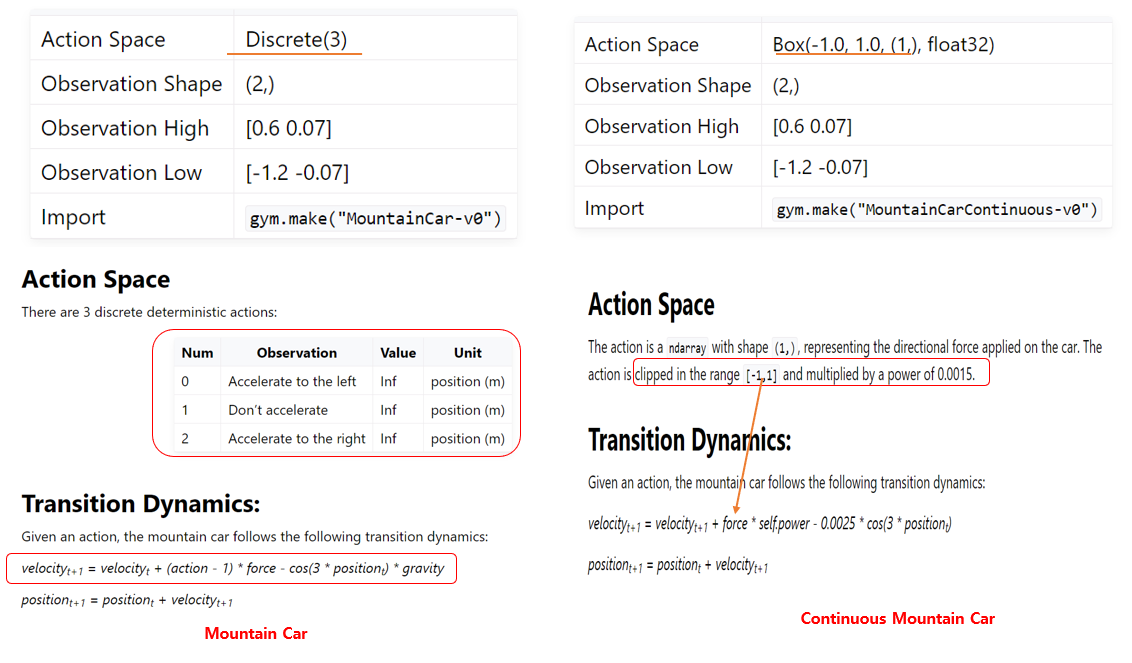Click the [0.6 0.07] value in MountainCar-v0 table

(288, 129)
